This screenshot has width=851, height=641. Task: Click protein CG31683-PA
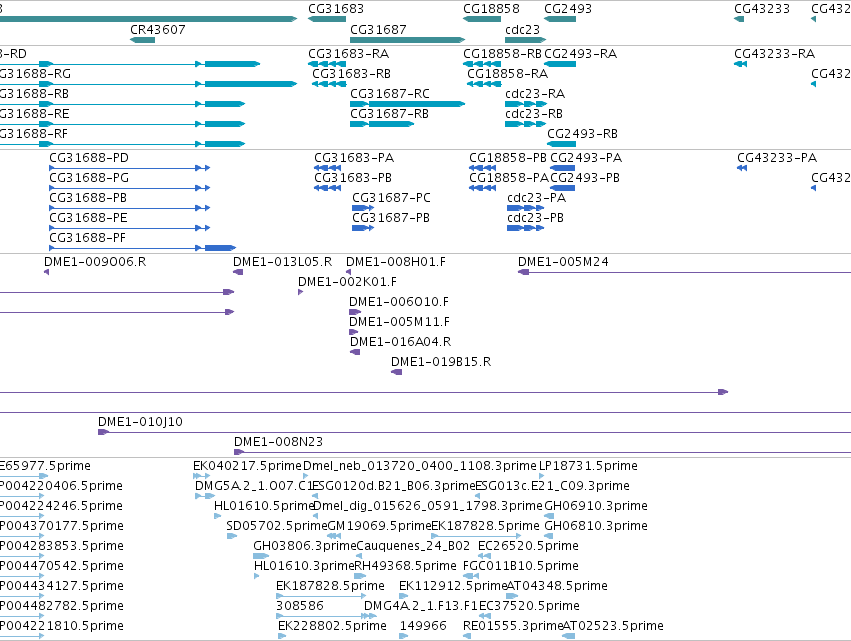354,158
